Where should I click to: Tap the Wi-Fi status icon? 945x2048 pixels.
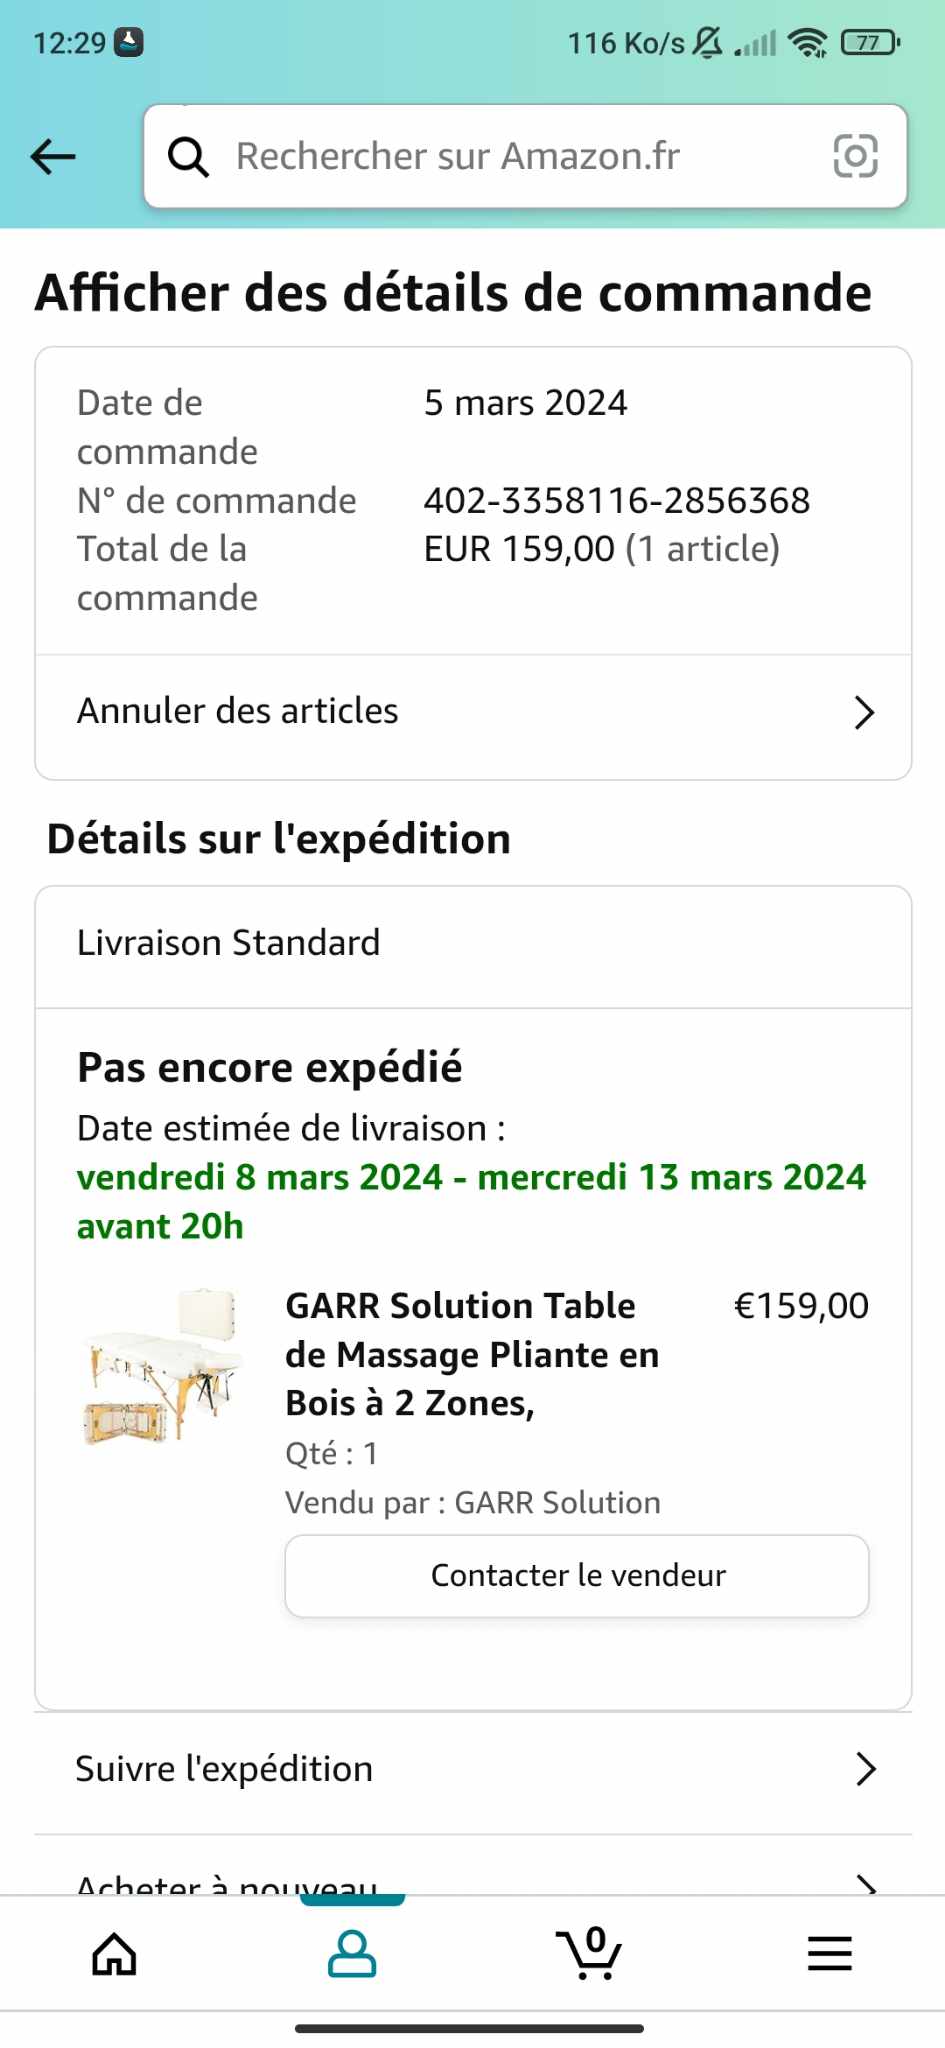pyautogui.click(x=807, y=43)
